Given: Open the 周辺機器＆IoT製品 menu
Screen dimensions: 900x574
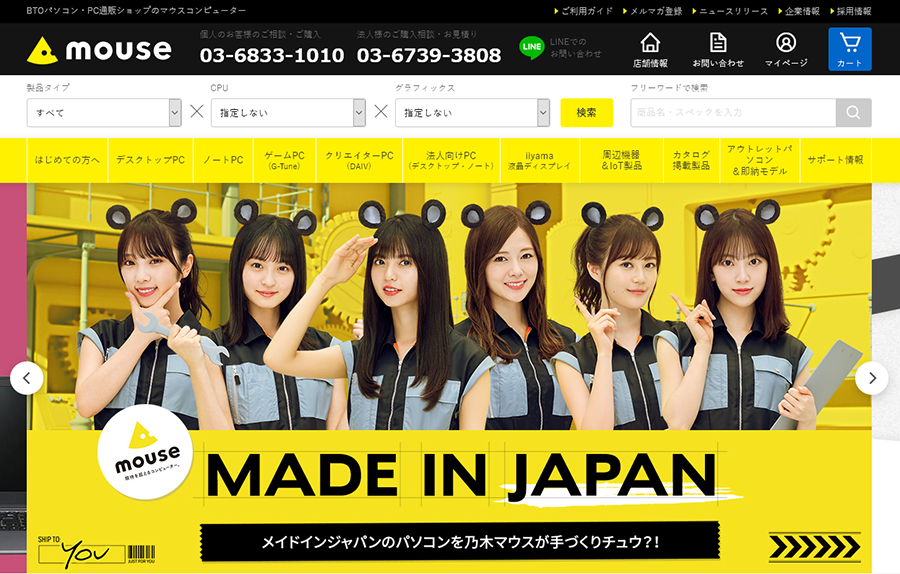Looking at the screenshot, I should pos(622,160).
